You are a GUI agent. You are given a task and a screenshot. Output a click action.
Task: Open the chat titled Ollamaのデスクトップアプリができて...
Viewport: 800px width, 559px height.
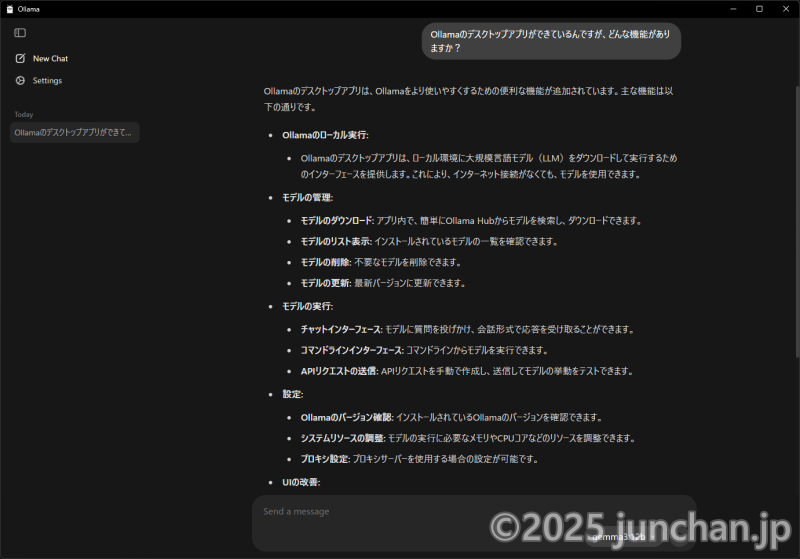pyautogui.click(x=74, y=133)
